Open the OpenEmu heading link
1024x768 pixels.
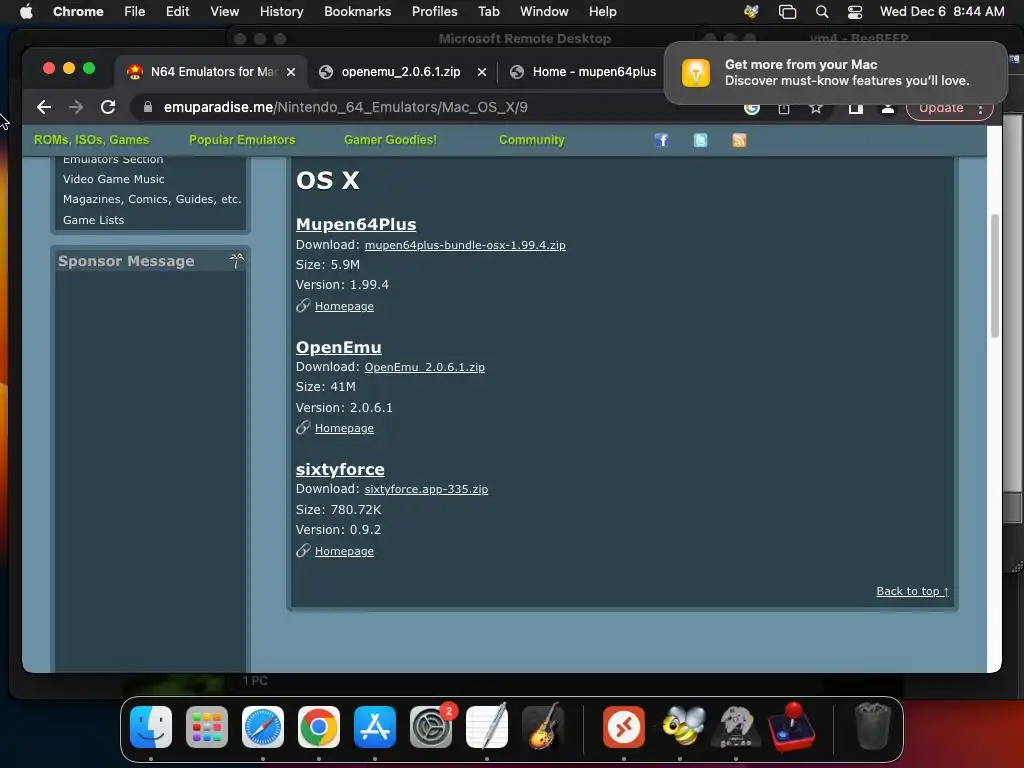[338, 347]
